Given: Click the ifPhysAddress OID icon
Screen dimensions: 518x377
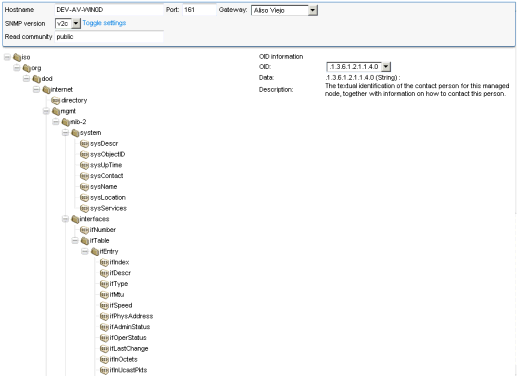Looking at the screenshot, I should point(104,316).
